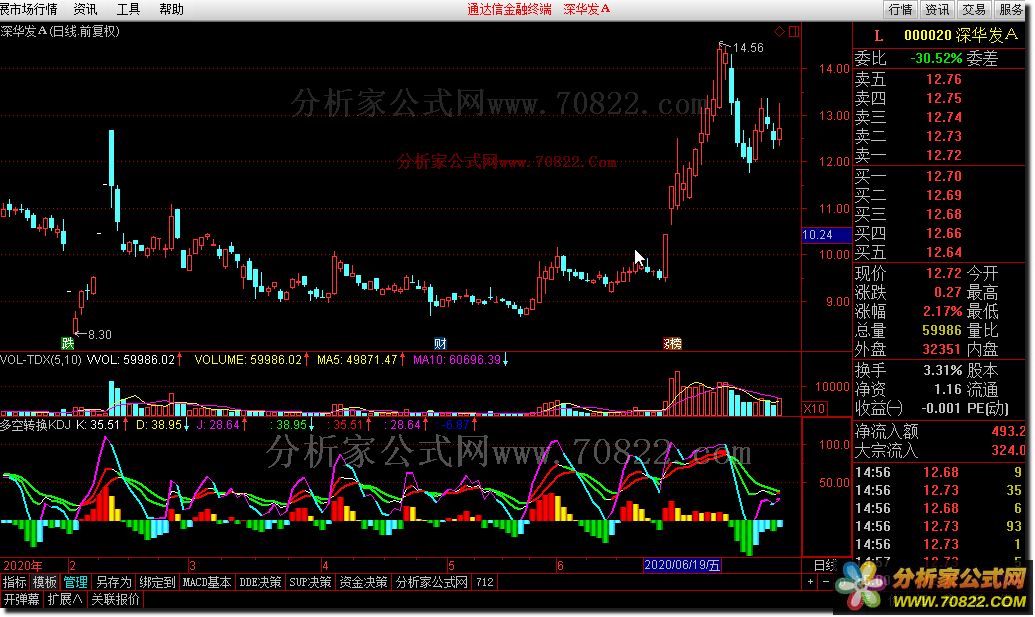Screen dimensions: 1035x617
Task: Click the split-panel icon beside the diamond
Action: tap(794, 31)
